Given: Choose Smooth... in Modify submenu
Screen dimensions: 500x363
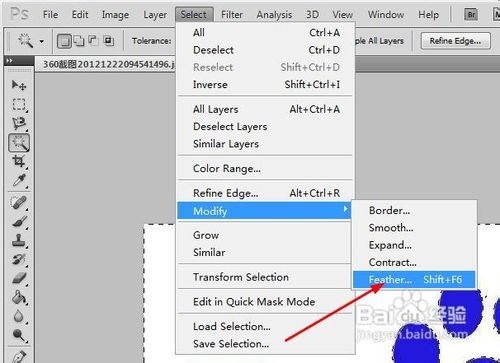Looking at the screenshot, I should [x=414, y=228].
